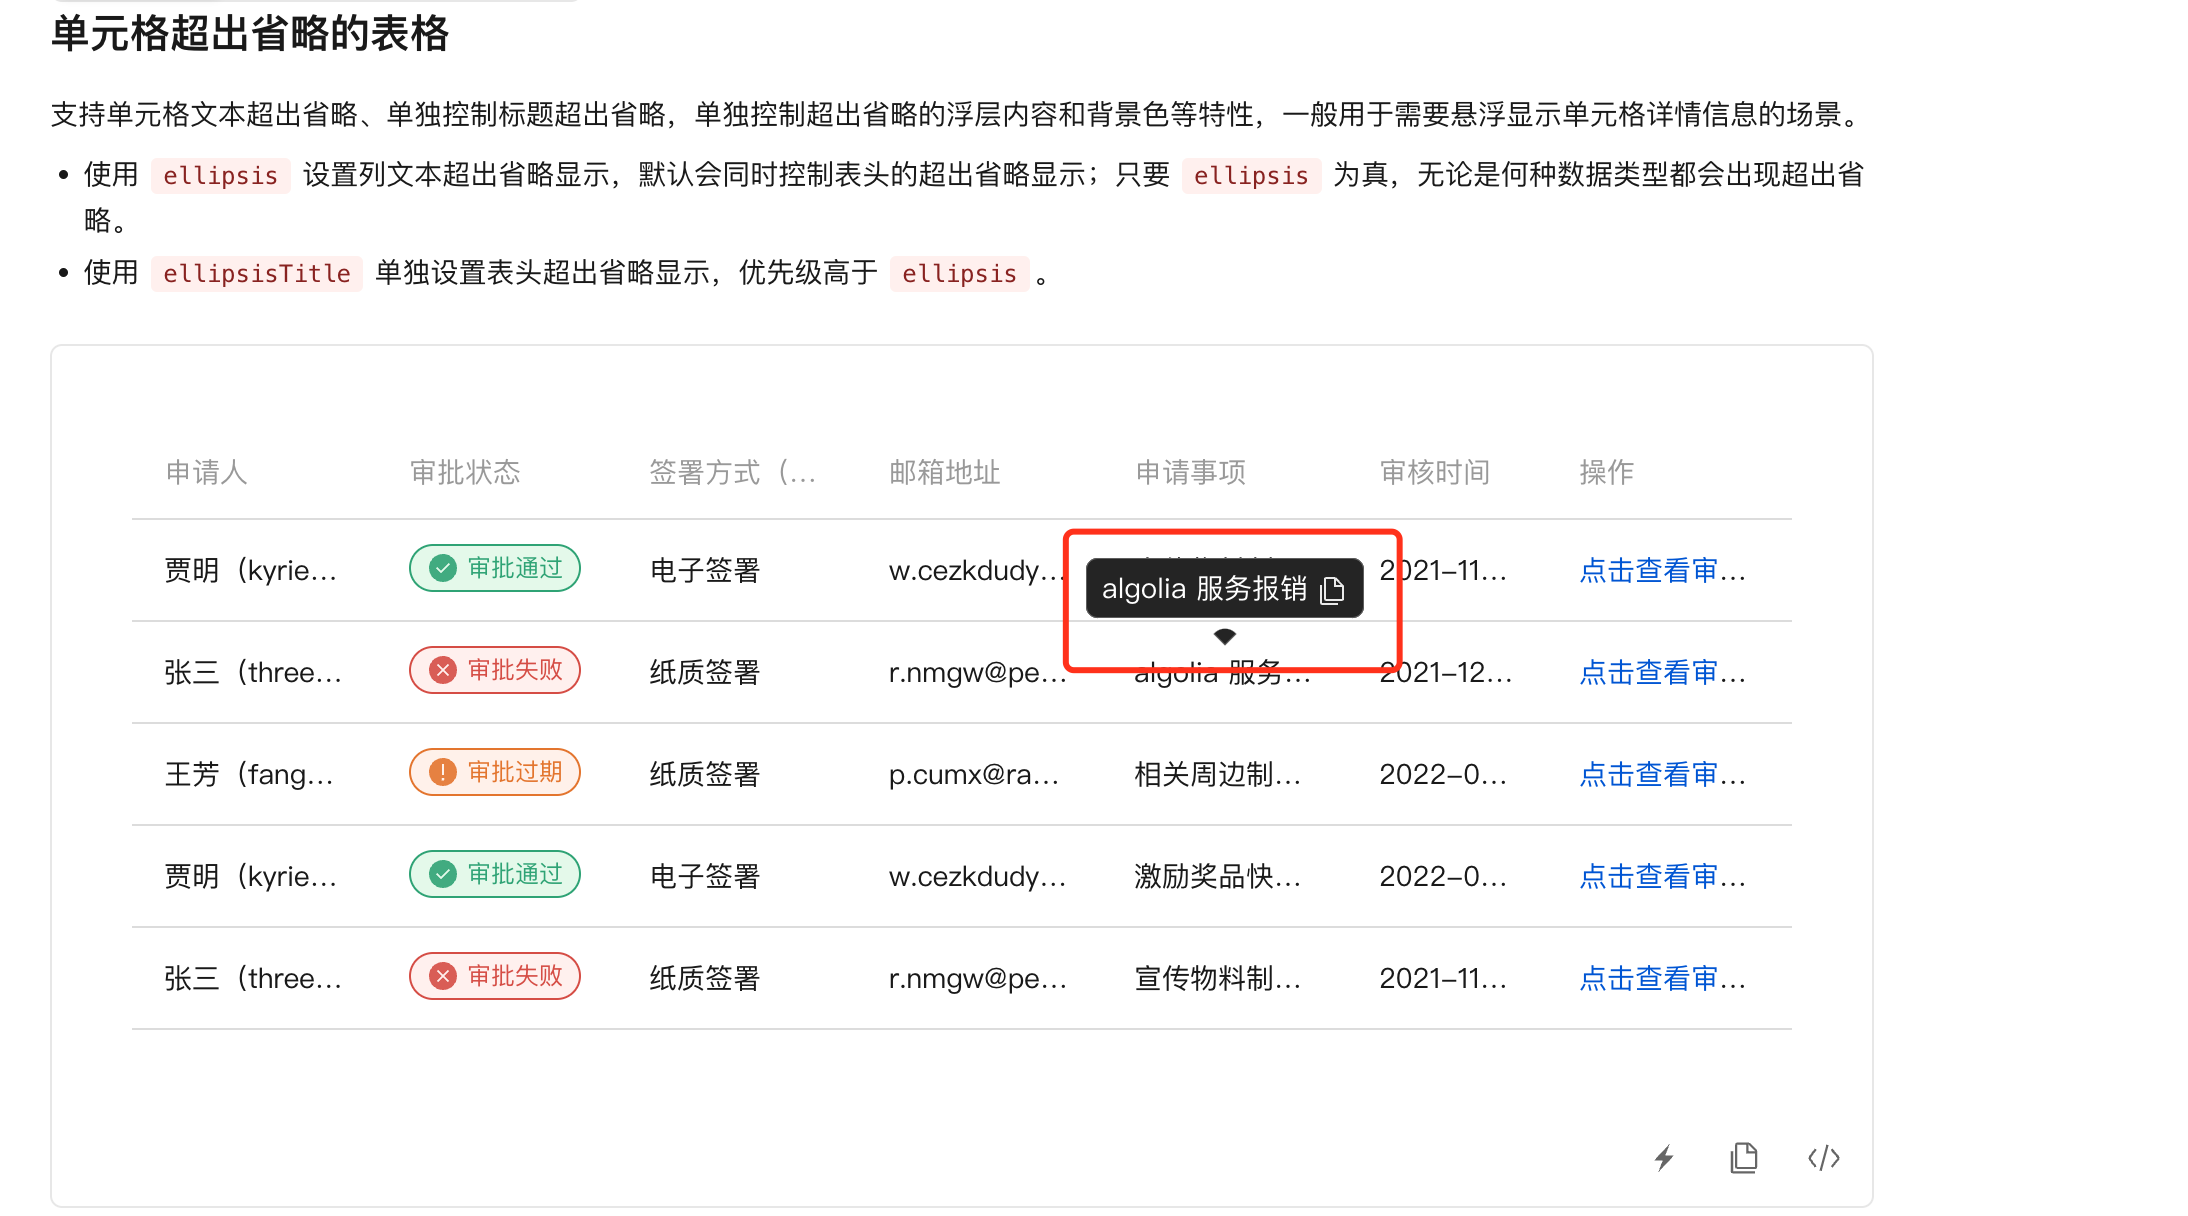Click the truncated email cell w.cezkdudy
Viewport: 2188px width, 1216px height.
(x=975, y=569)
